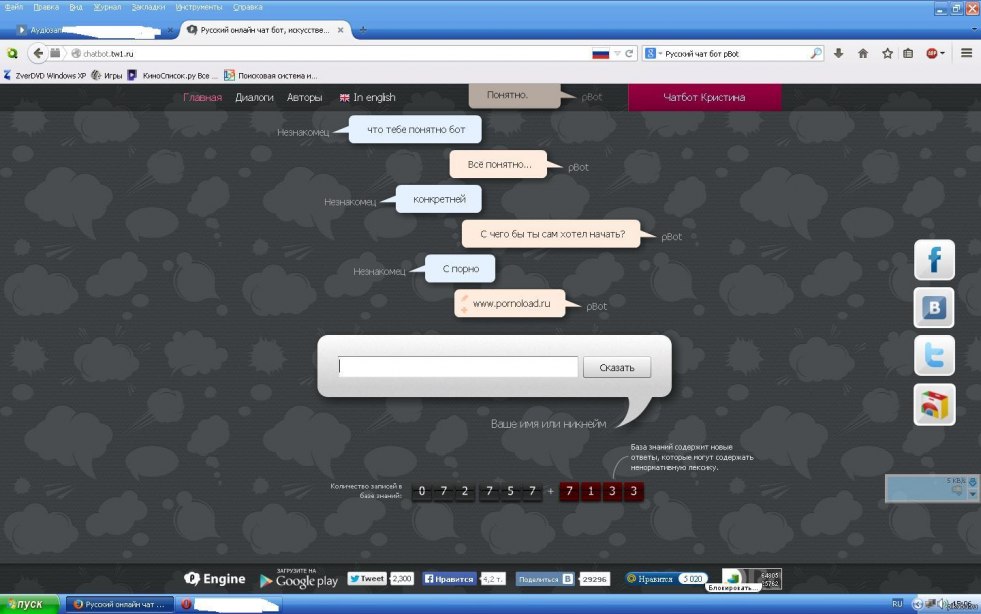Image resolution: width=981 pixels, height=614 pixels.
Task: Click the Google Play download badge
Action: (x=299, y=578)
